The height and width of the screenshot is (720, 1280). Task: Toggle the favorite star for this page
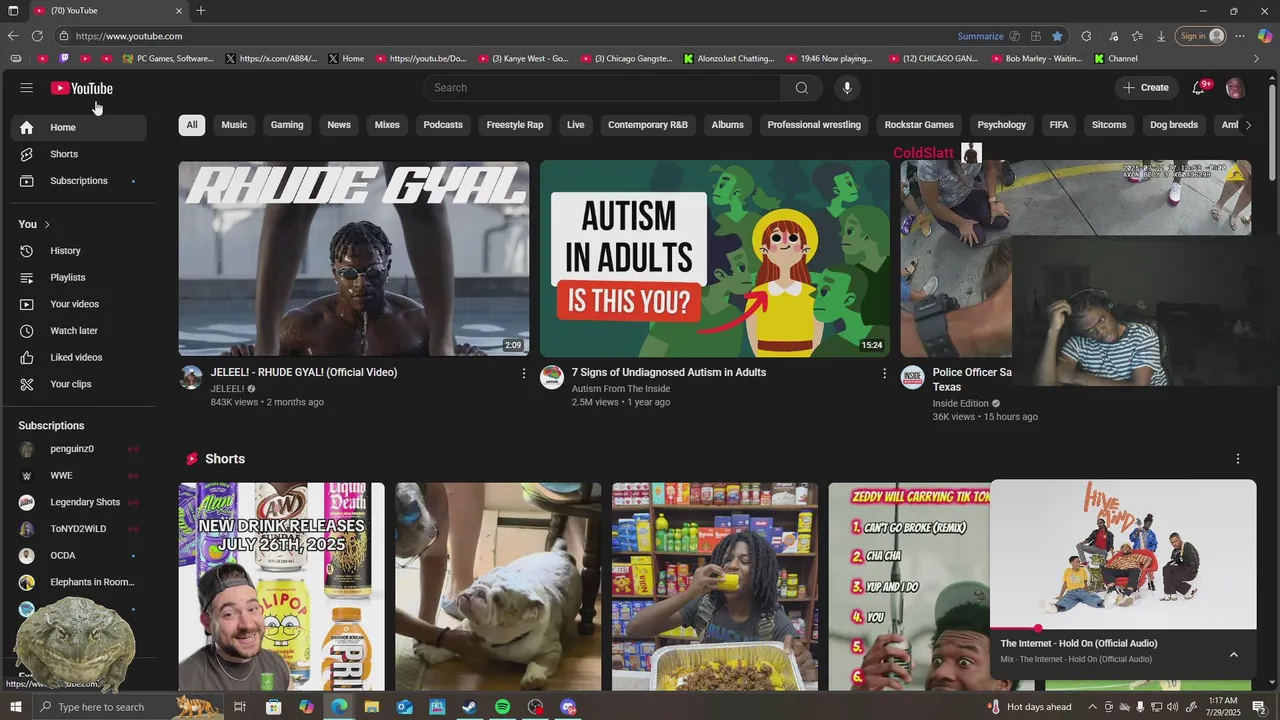(1057, 36)
